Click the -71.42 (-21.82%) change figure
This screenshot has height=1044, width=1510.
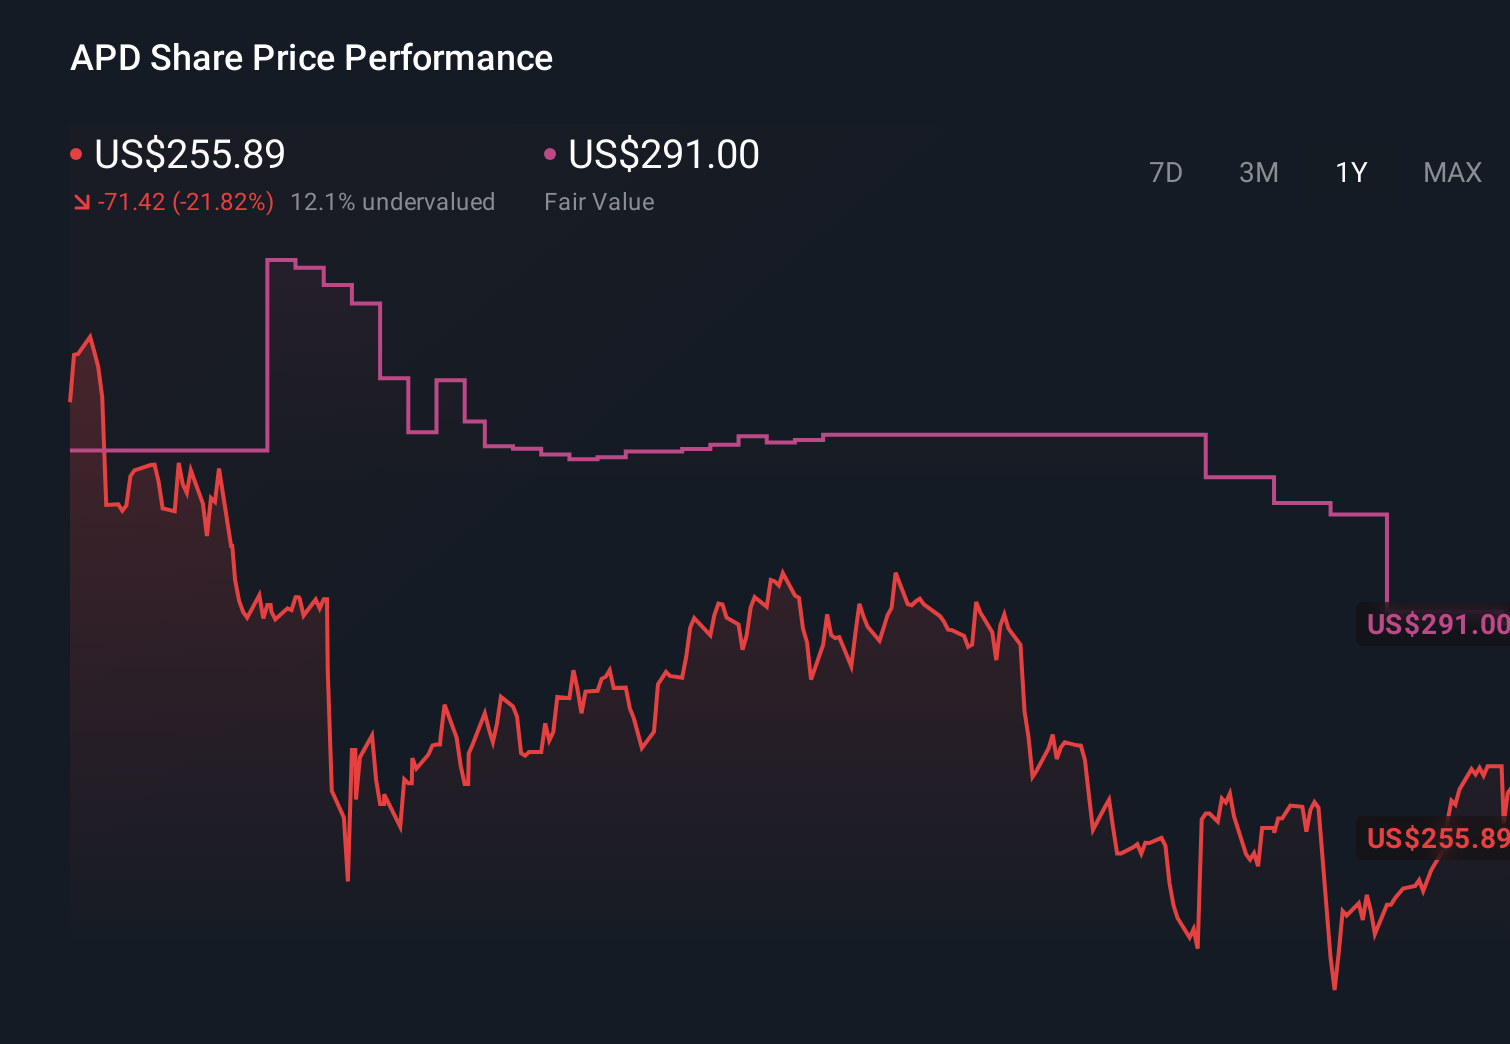pyautogui.click(x=186, y=202)
